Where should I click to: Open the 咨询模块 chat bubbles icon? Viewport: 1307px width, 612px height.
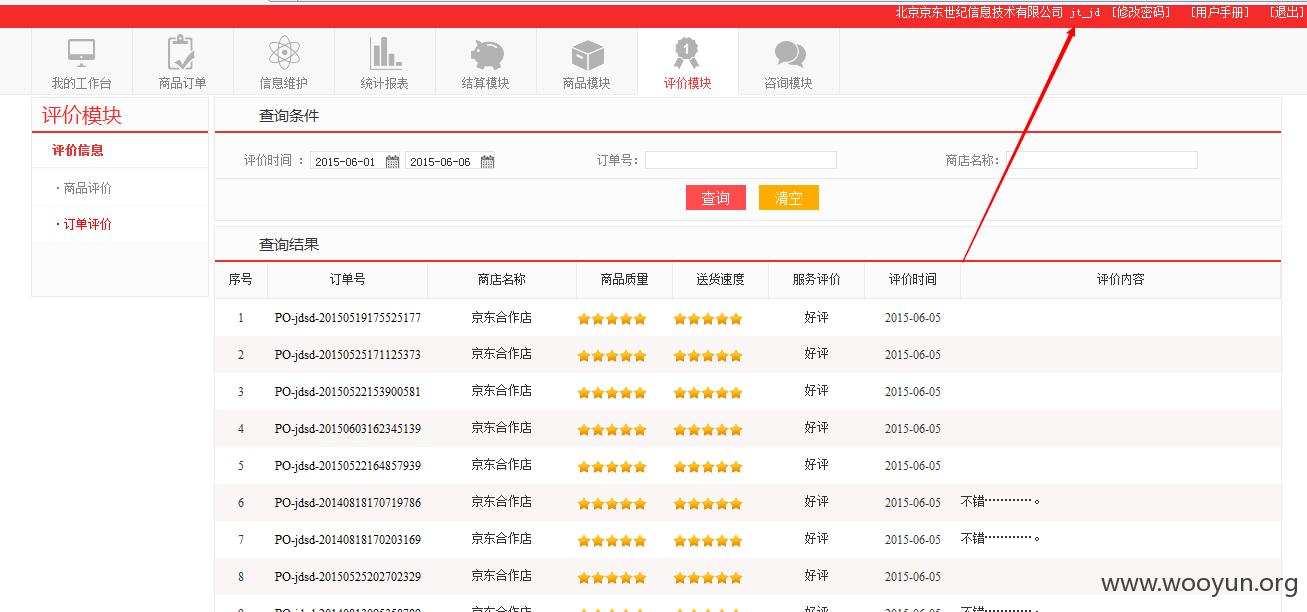tap(789, 54)
